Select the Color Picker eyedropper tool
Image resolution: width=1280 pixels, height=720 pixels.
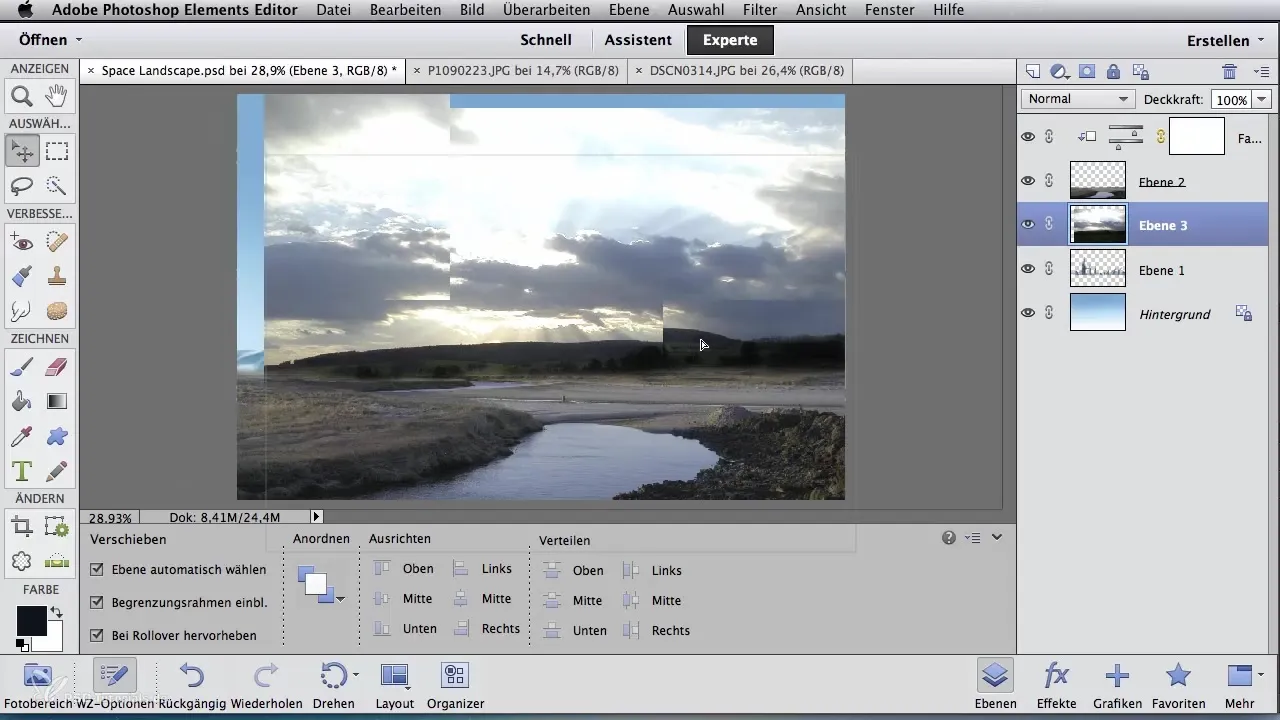(22, 436)
